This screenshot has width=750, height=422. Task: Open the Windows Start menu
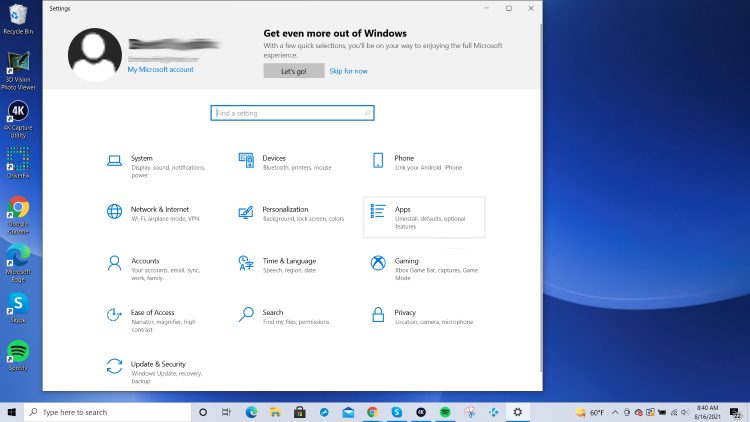(12, 412)
